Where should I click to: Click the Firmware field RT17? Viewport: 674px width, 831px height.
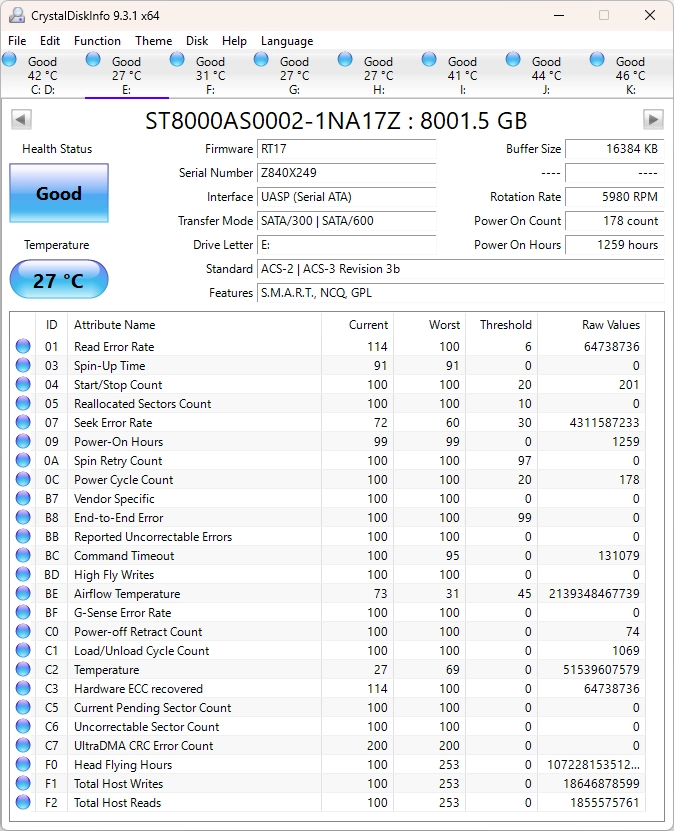tap(347, 149)
